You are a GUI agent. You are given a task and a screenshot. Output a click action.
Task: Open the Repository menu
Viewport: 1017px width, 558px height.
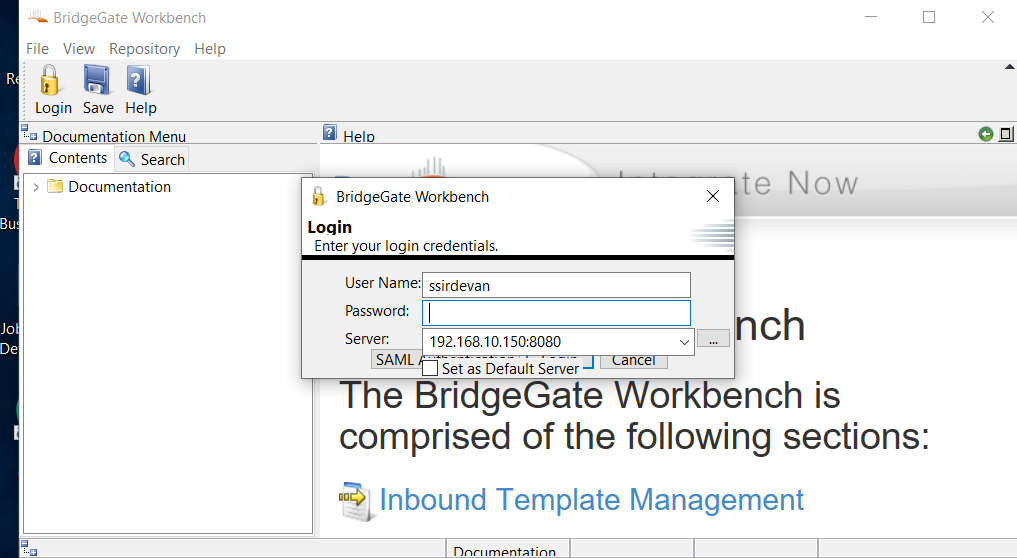pyautogui.click(x=144, y=49)
